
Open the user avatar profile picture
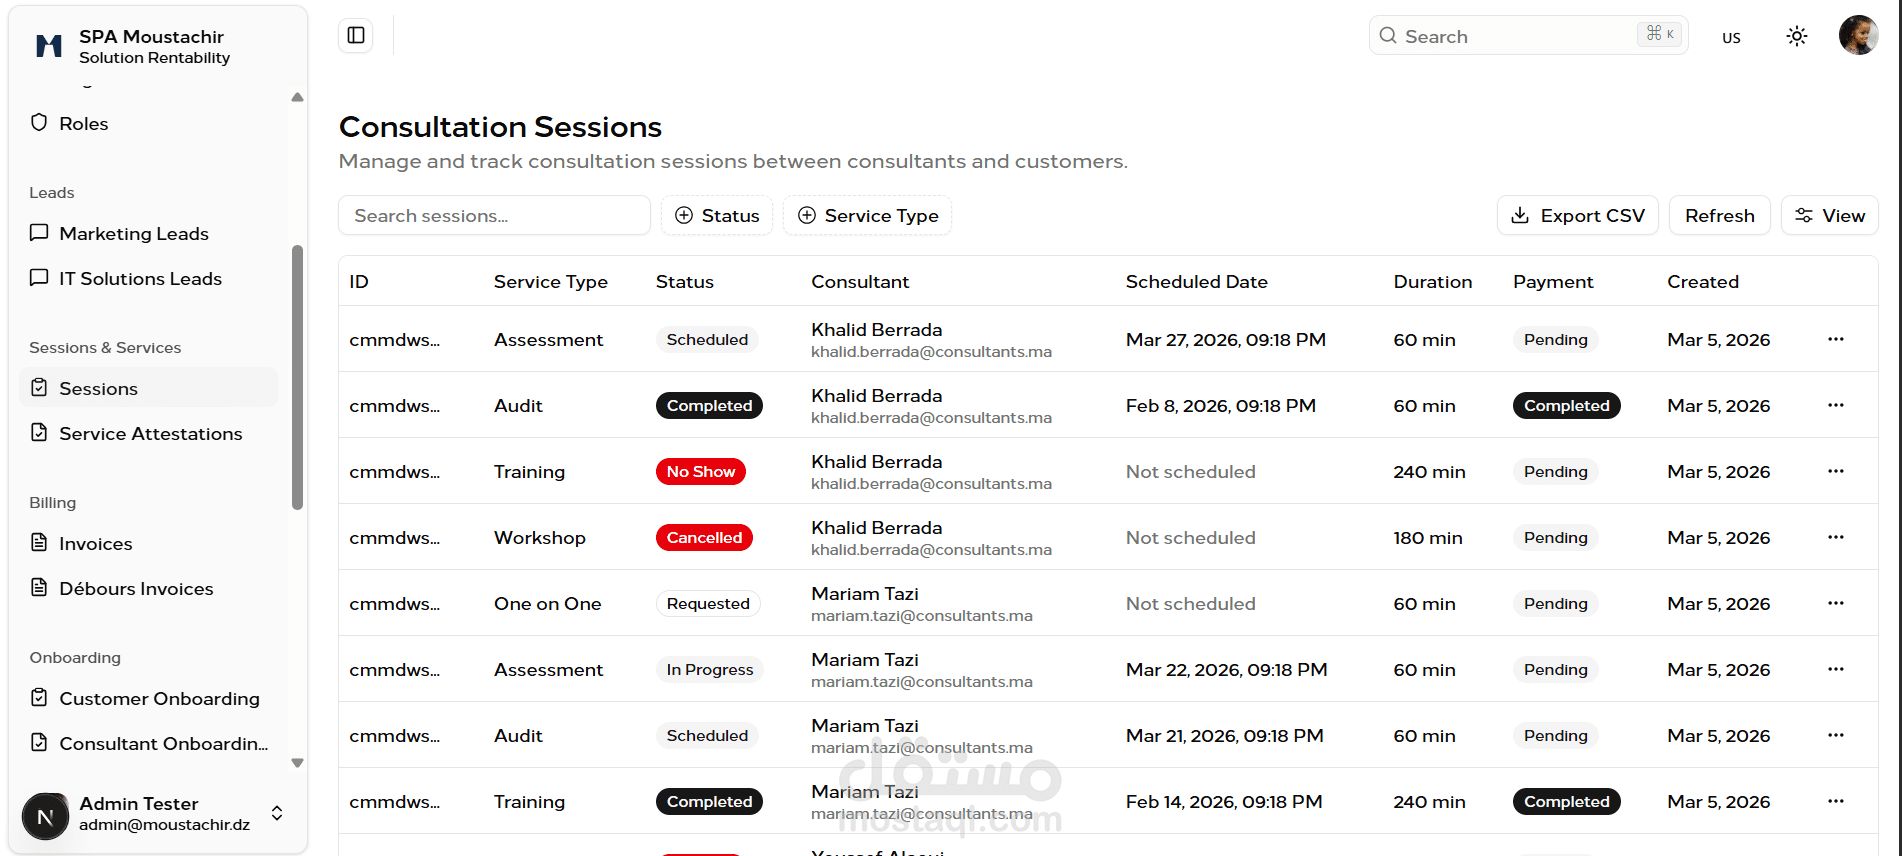pos(1858,36)
